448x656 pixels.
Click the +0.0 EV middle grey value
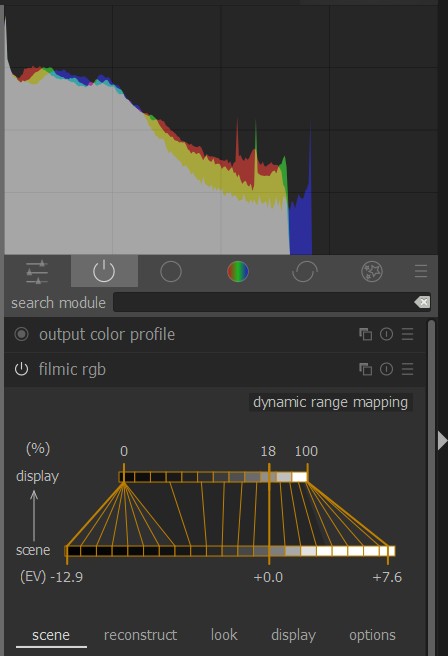pyautogui.click(x=268, y=577)
